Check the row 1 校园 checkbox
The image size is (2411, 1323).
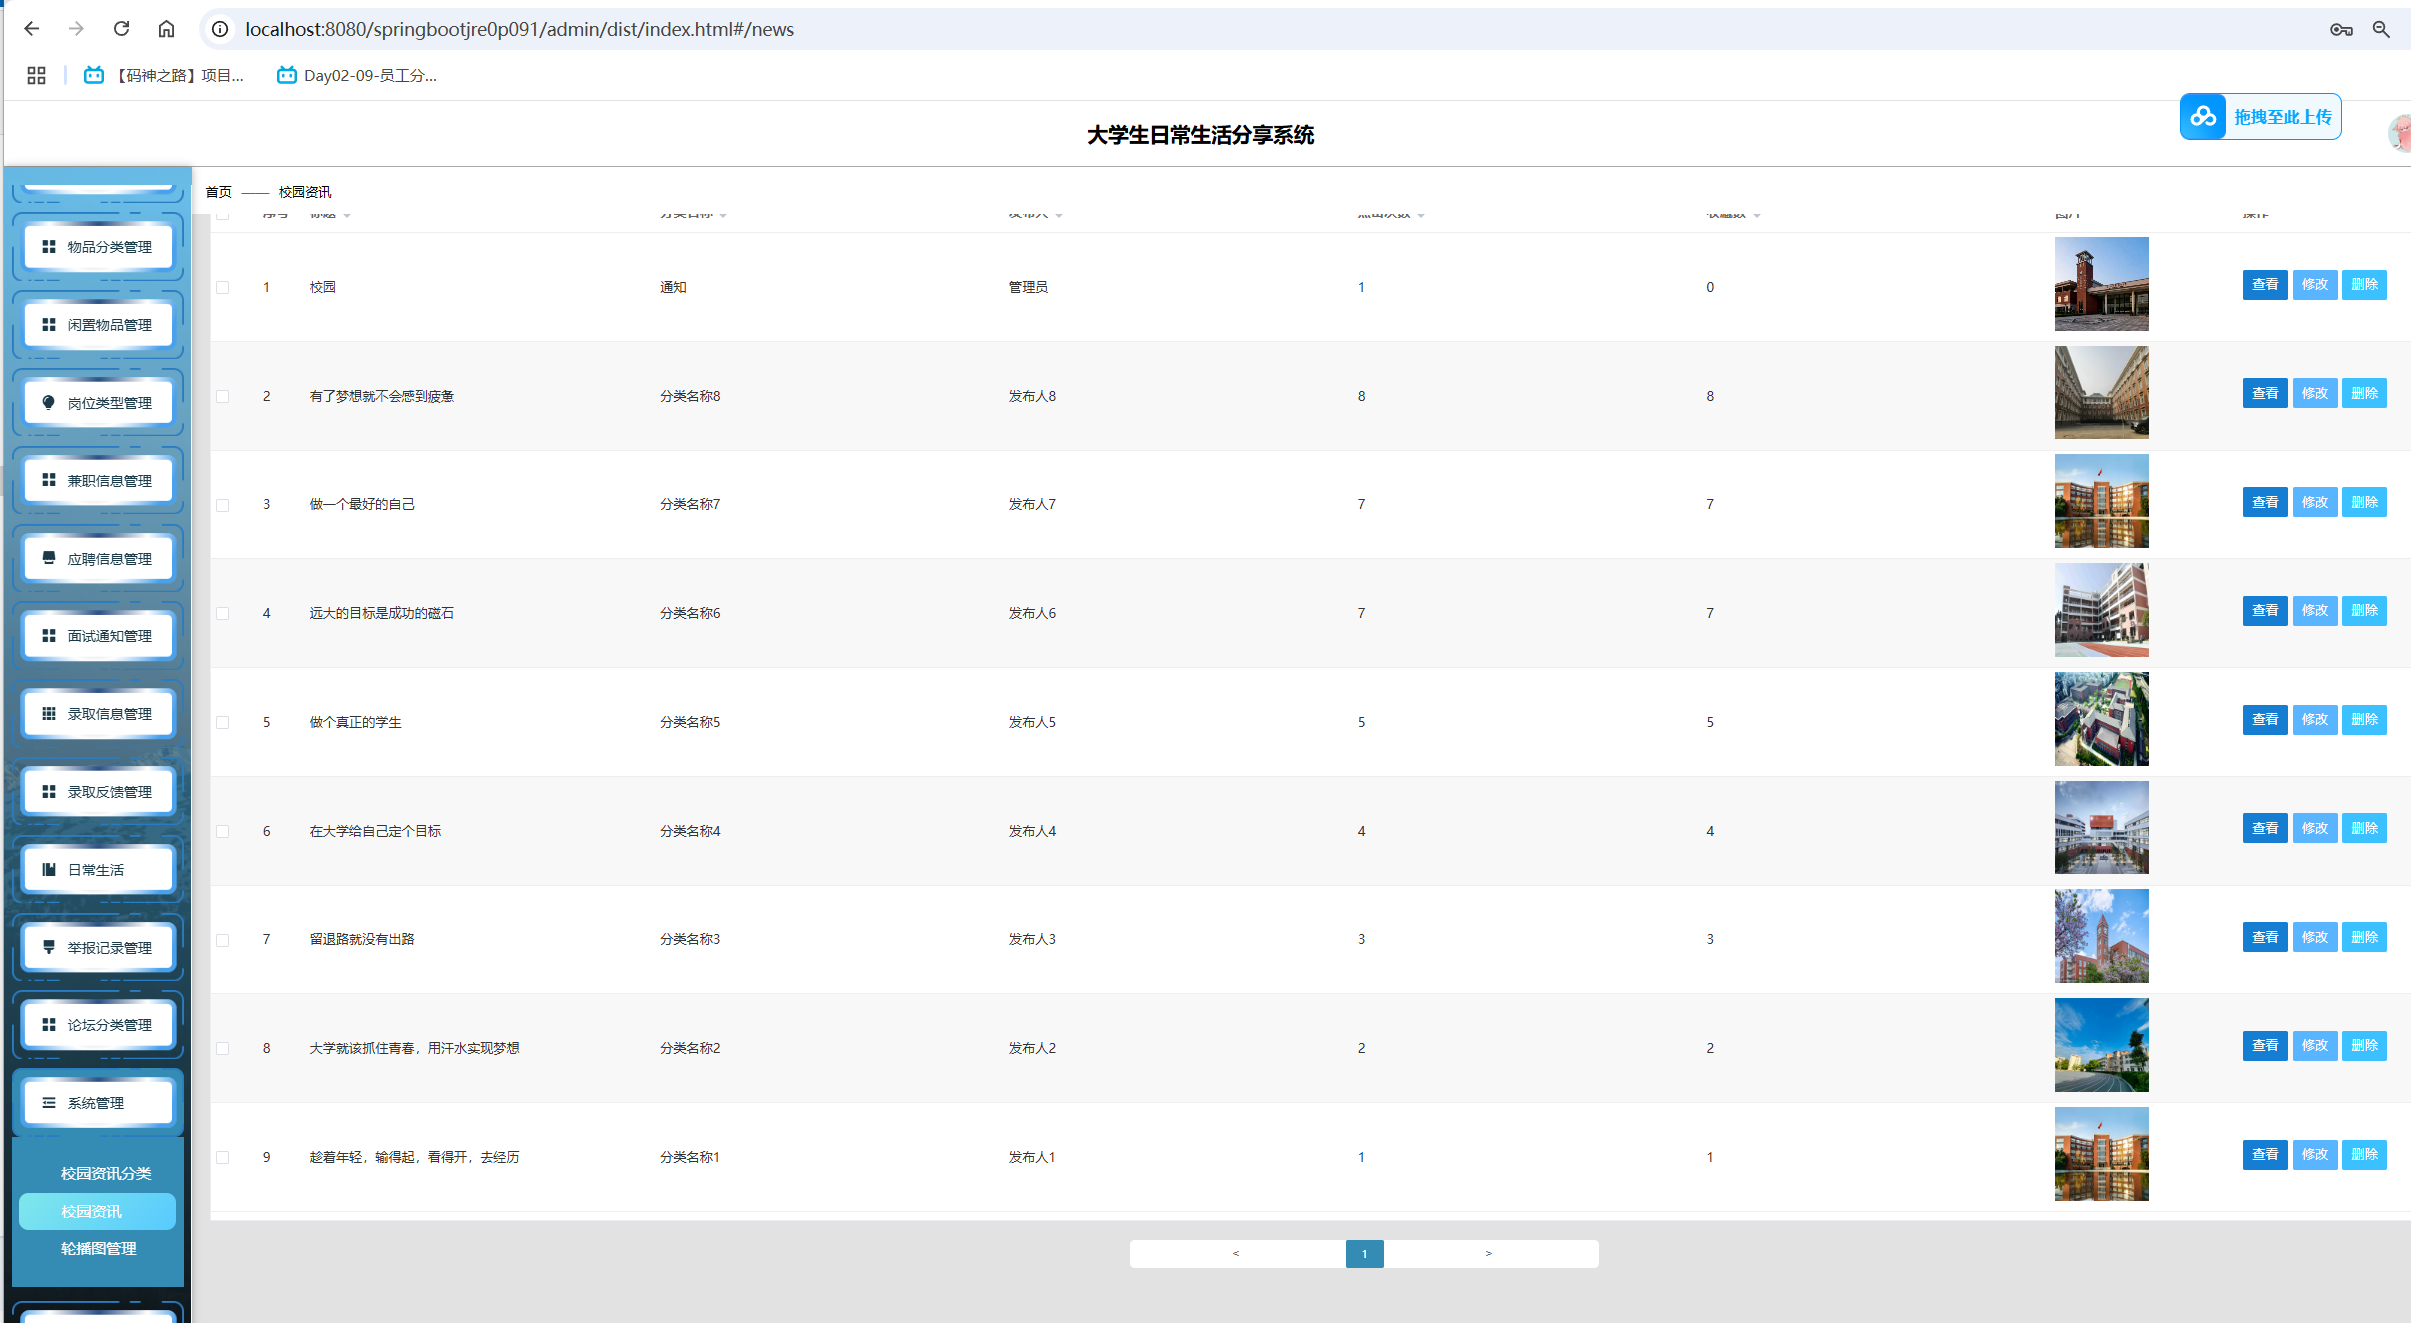click(x=223, y=288)
